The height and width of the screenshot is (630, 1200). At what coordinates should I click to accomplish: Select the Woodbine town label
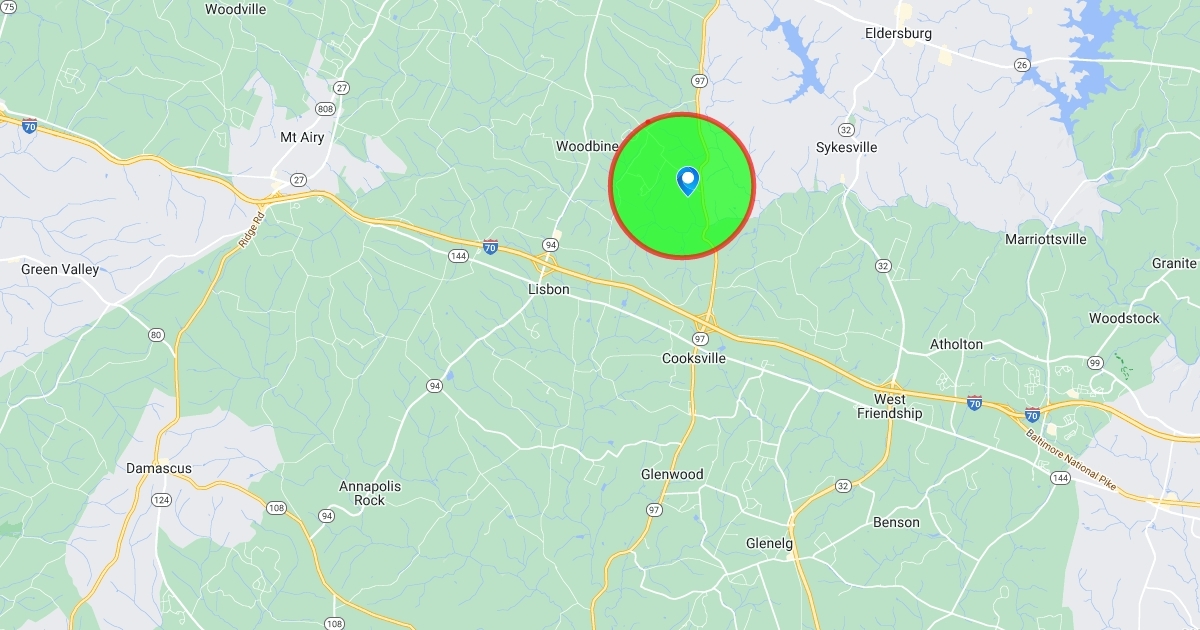[588, 146]
